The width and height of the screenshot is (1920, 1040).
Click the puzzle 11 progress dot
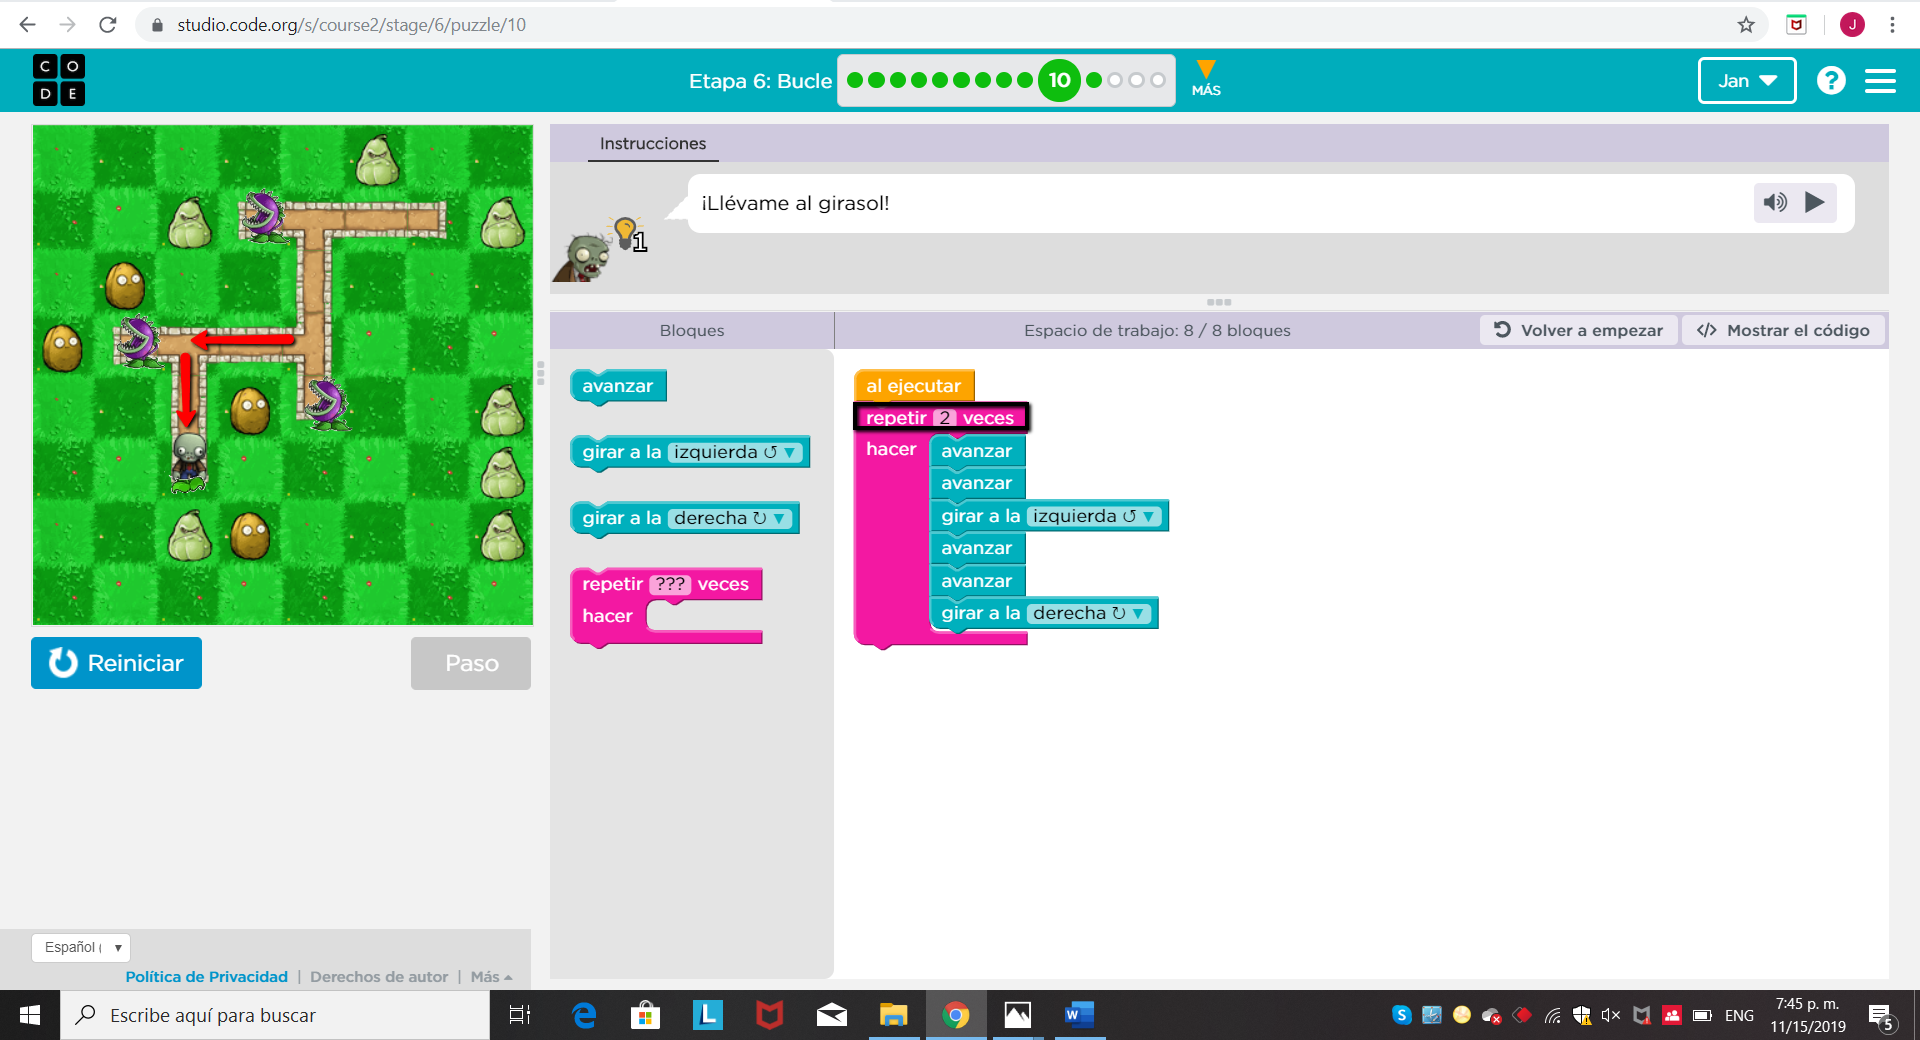pos(1094,81)
